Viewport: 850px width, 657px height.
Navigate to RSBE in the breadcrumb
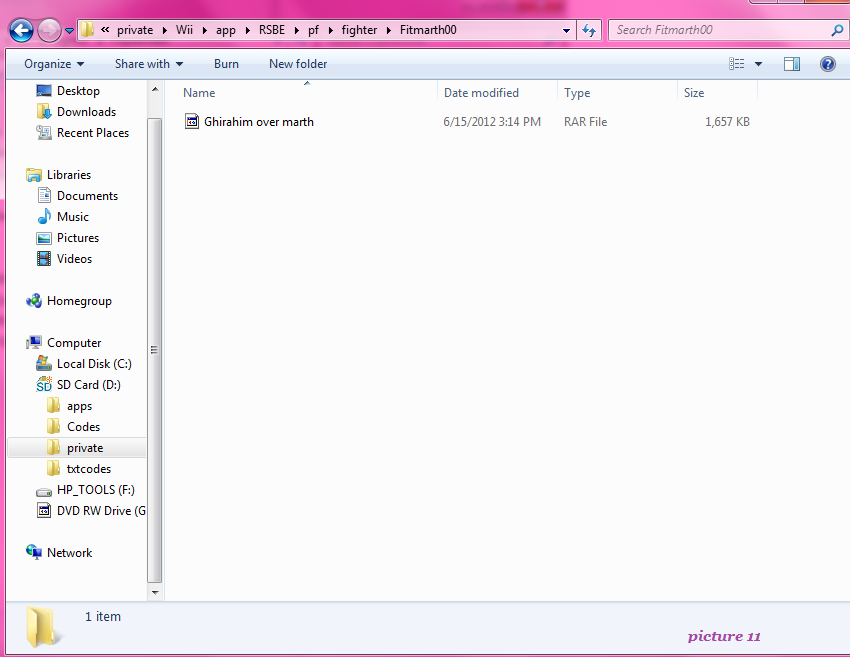pos(272,30)
